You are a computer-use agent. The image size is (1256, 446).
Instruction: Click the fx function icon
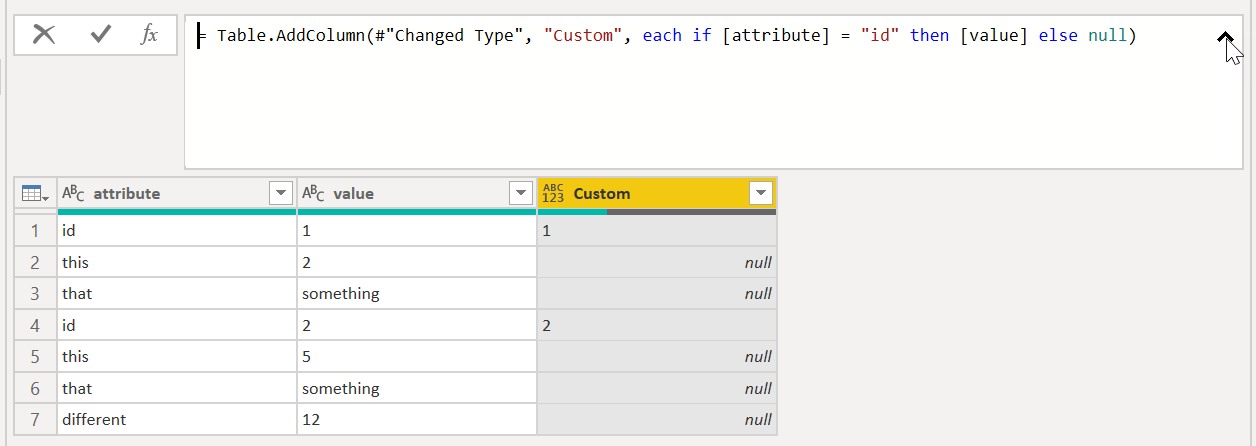[x=149, y=35]
